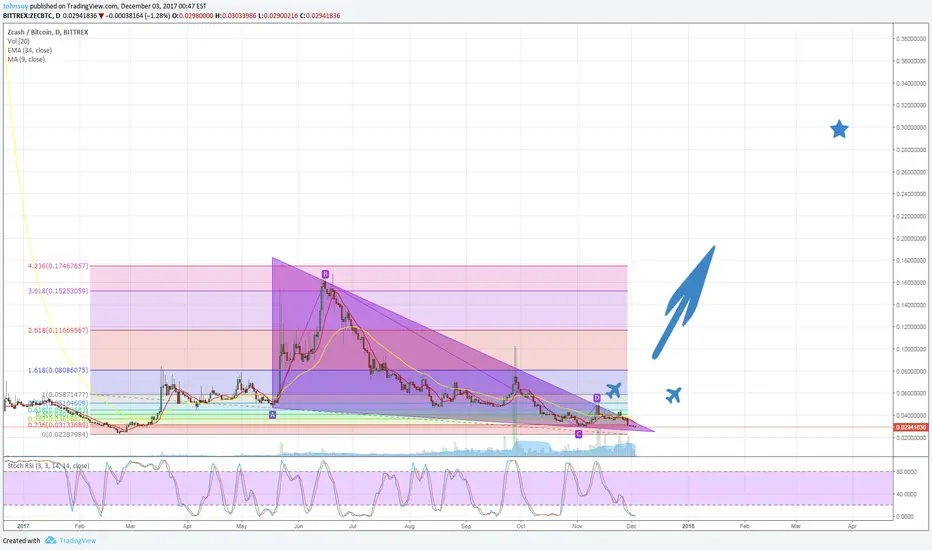Screen dimensions: 932x550
Task: Select the airplane icon below the blue arrow
Action: pyautogui.click(x=673, y=395)
